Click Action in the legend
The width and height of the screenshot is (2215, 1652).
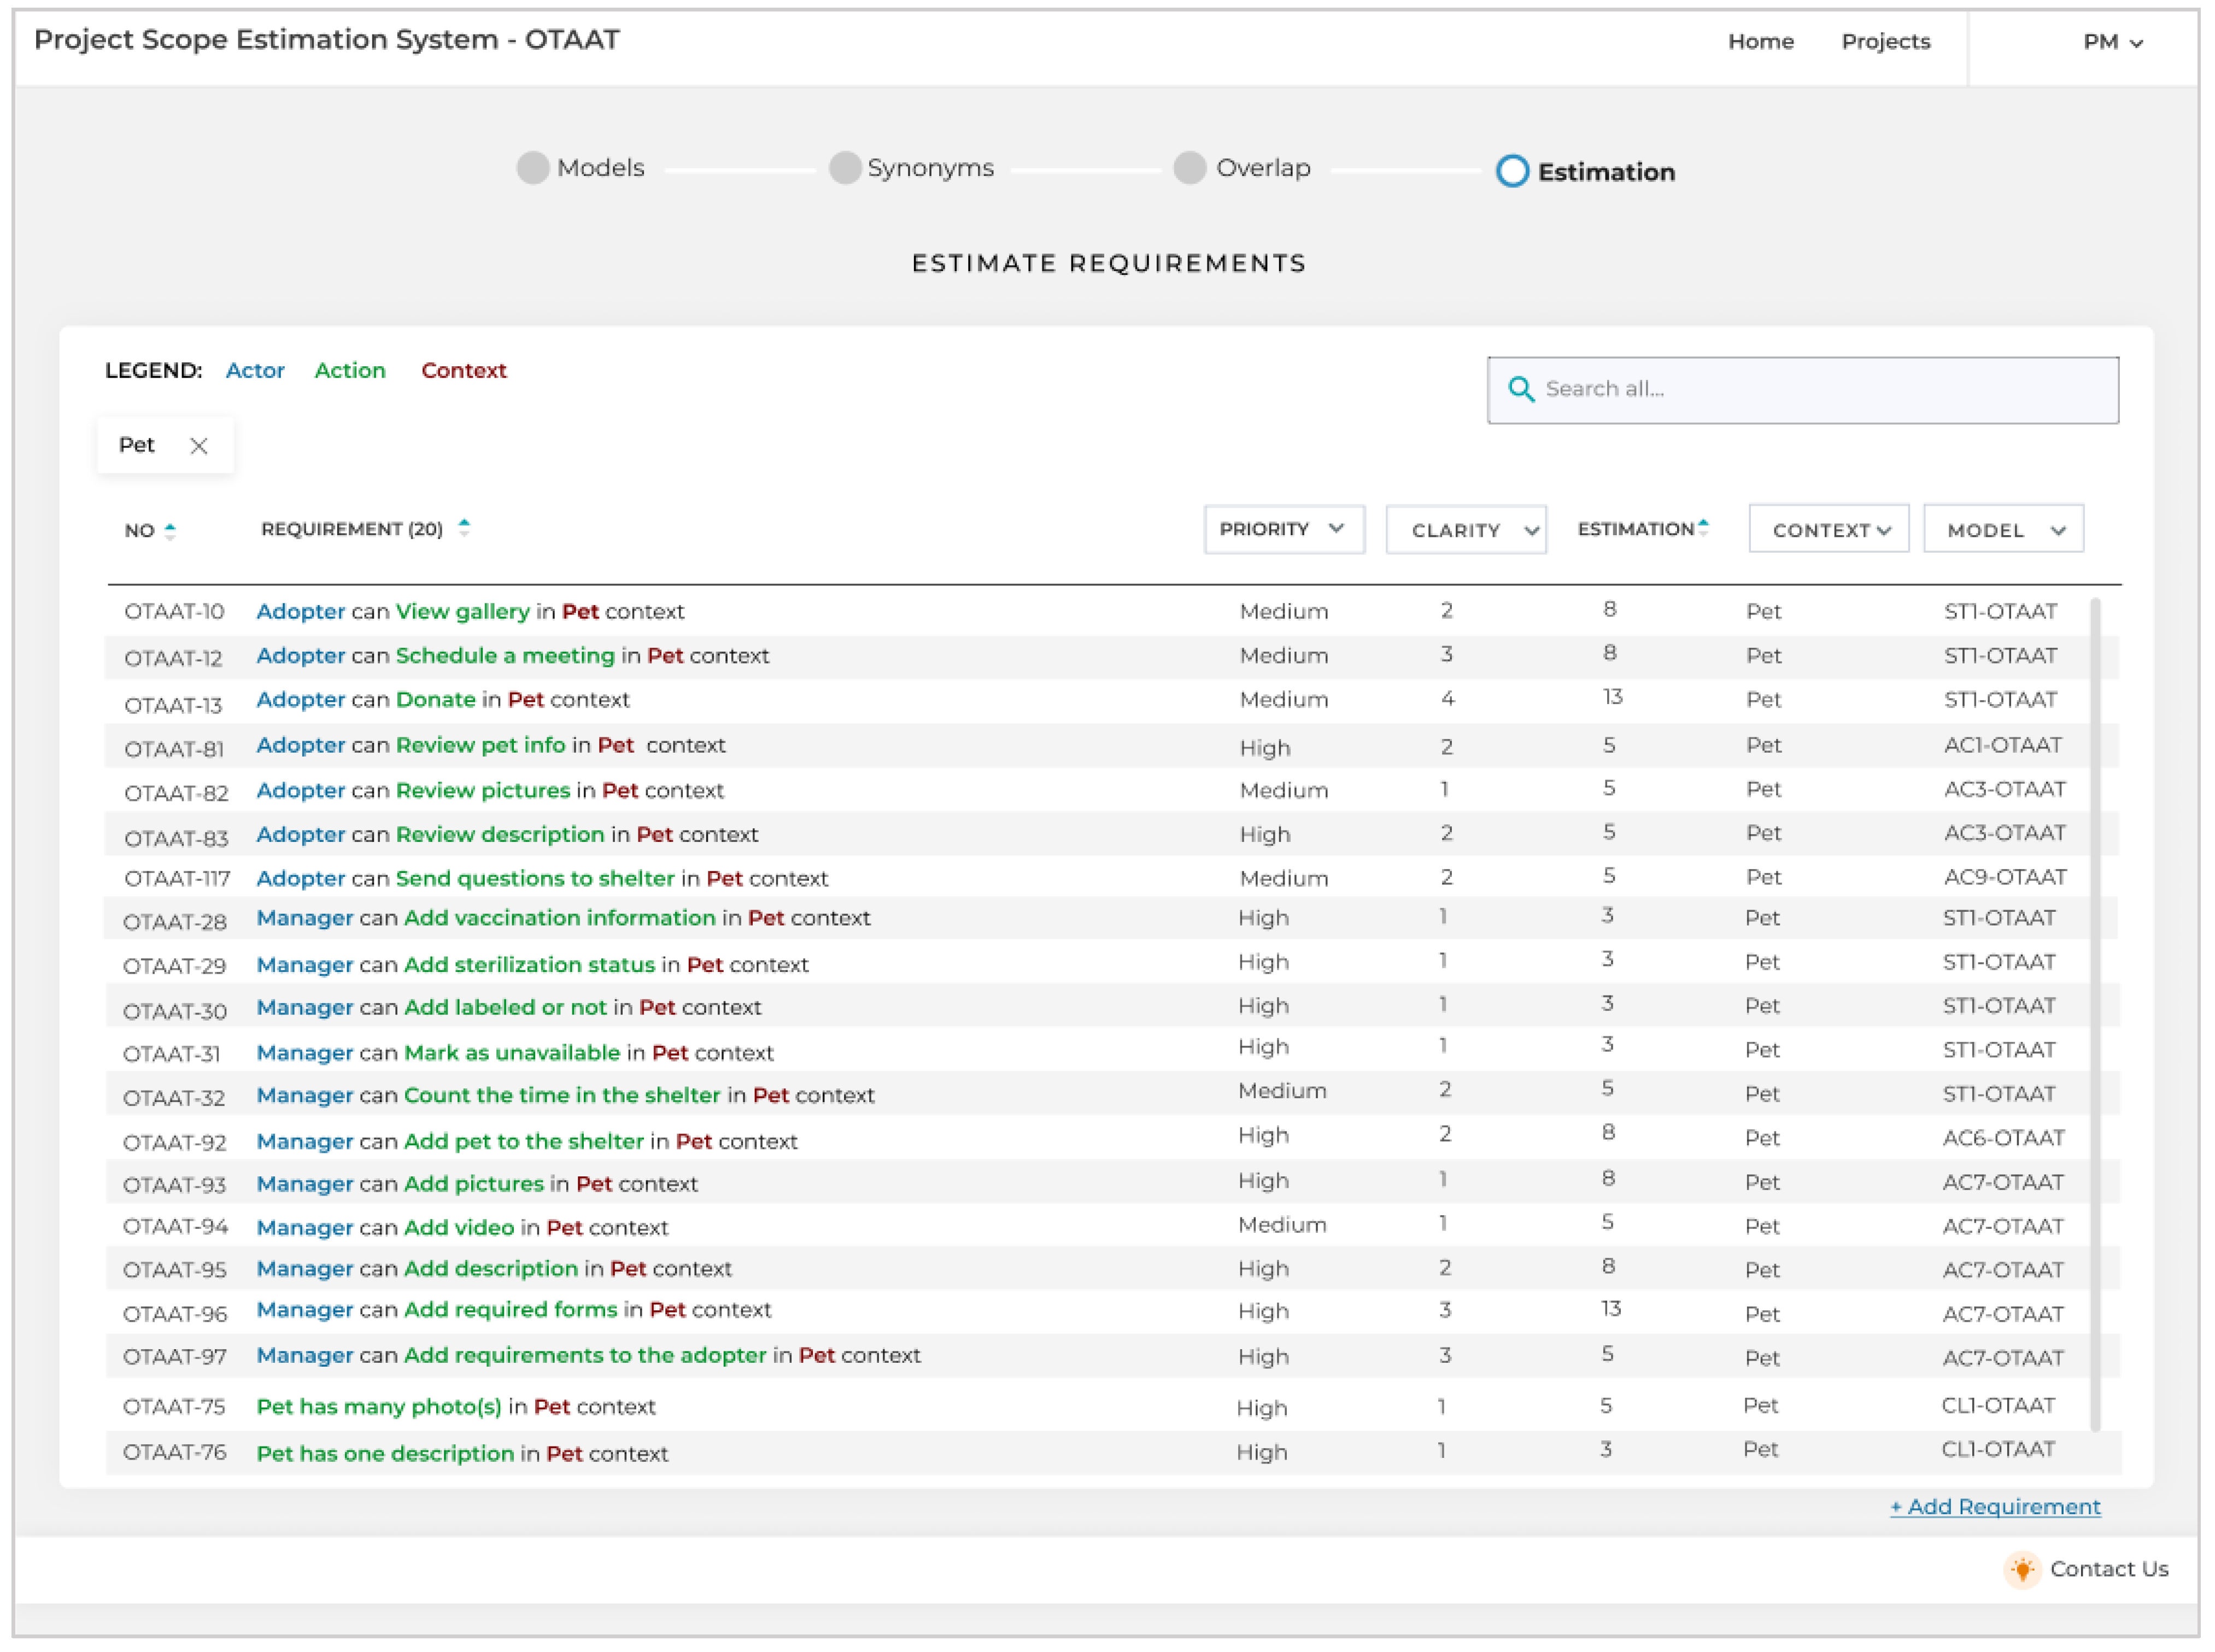pos(350,370)
